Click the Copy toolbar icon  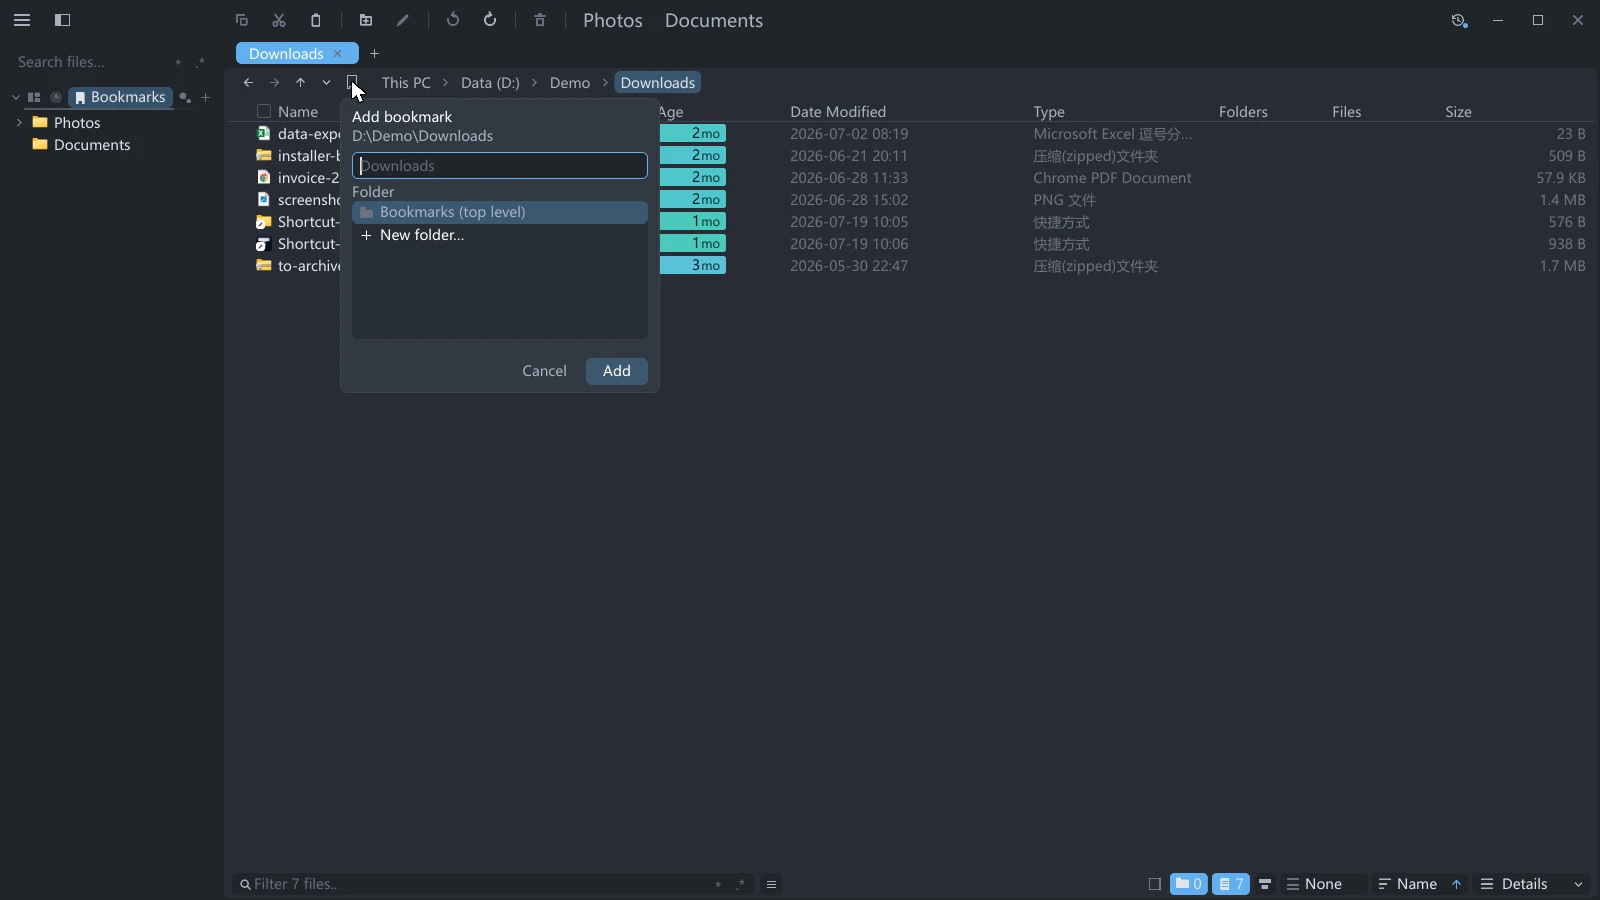[x=241, y=20]
